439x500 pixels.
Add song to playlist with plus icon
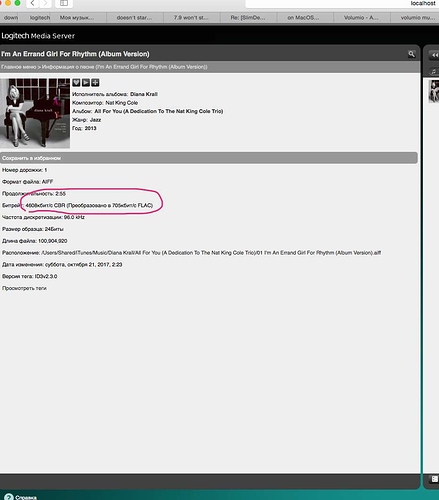click(x=95, y=83)
